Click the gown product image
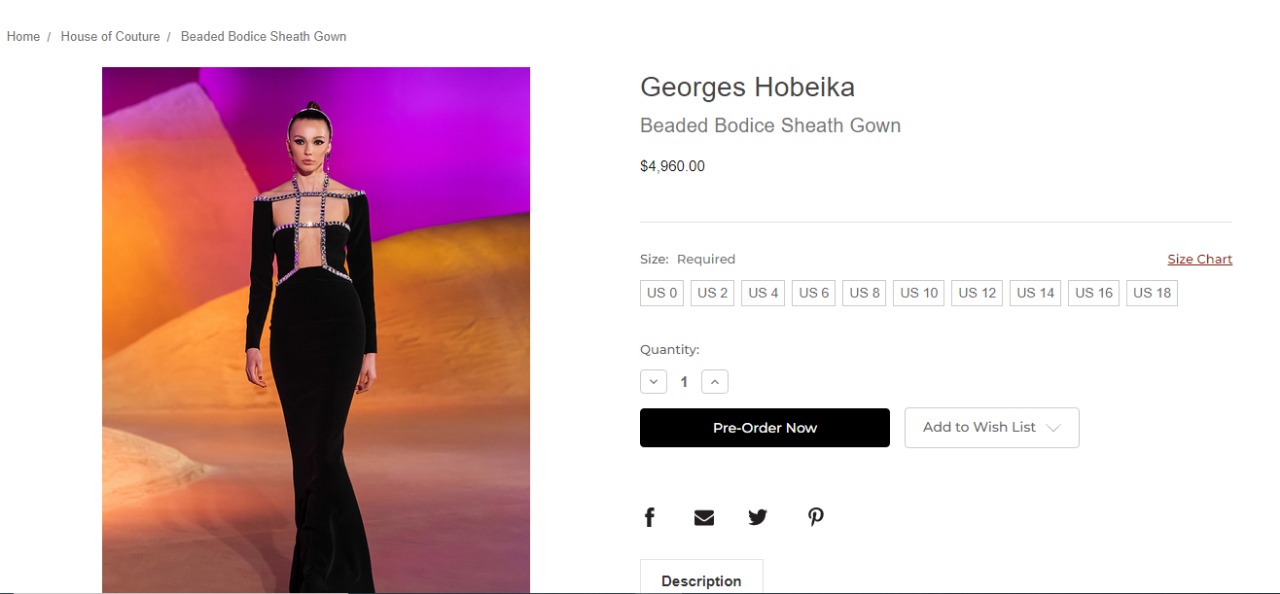The image size is (1280, 594). [316, 330]
